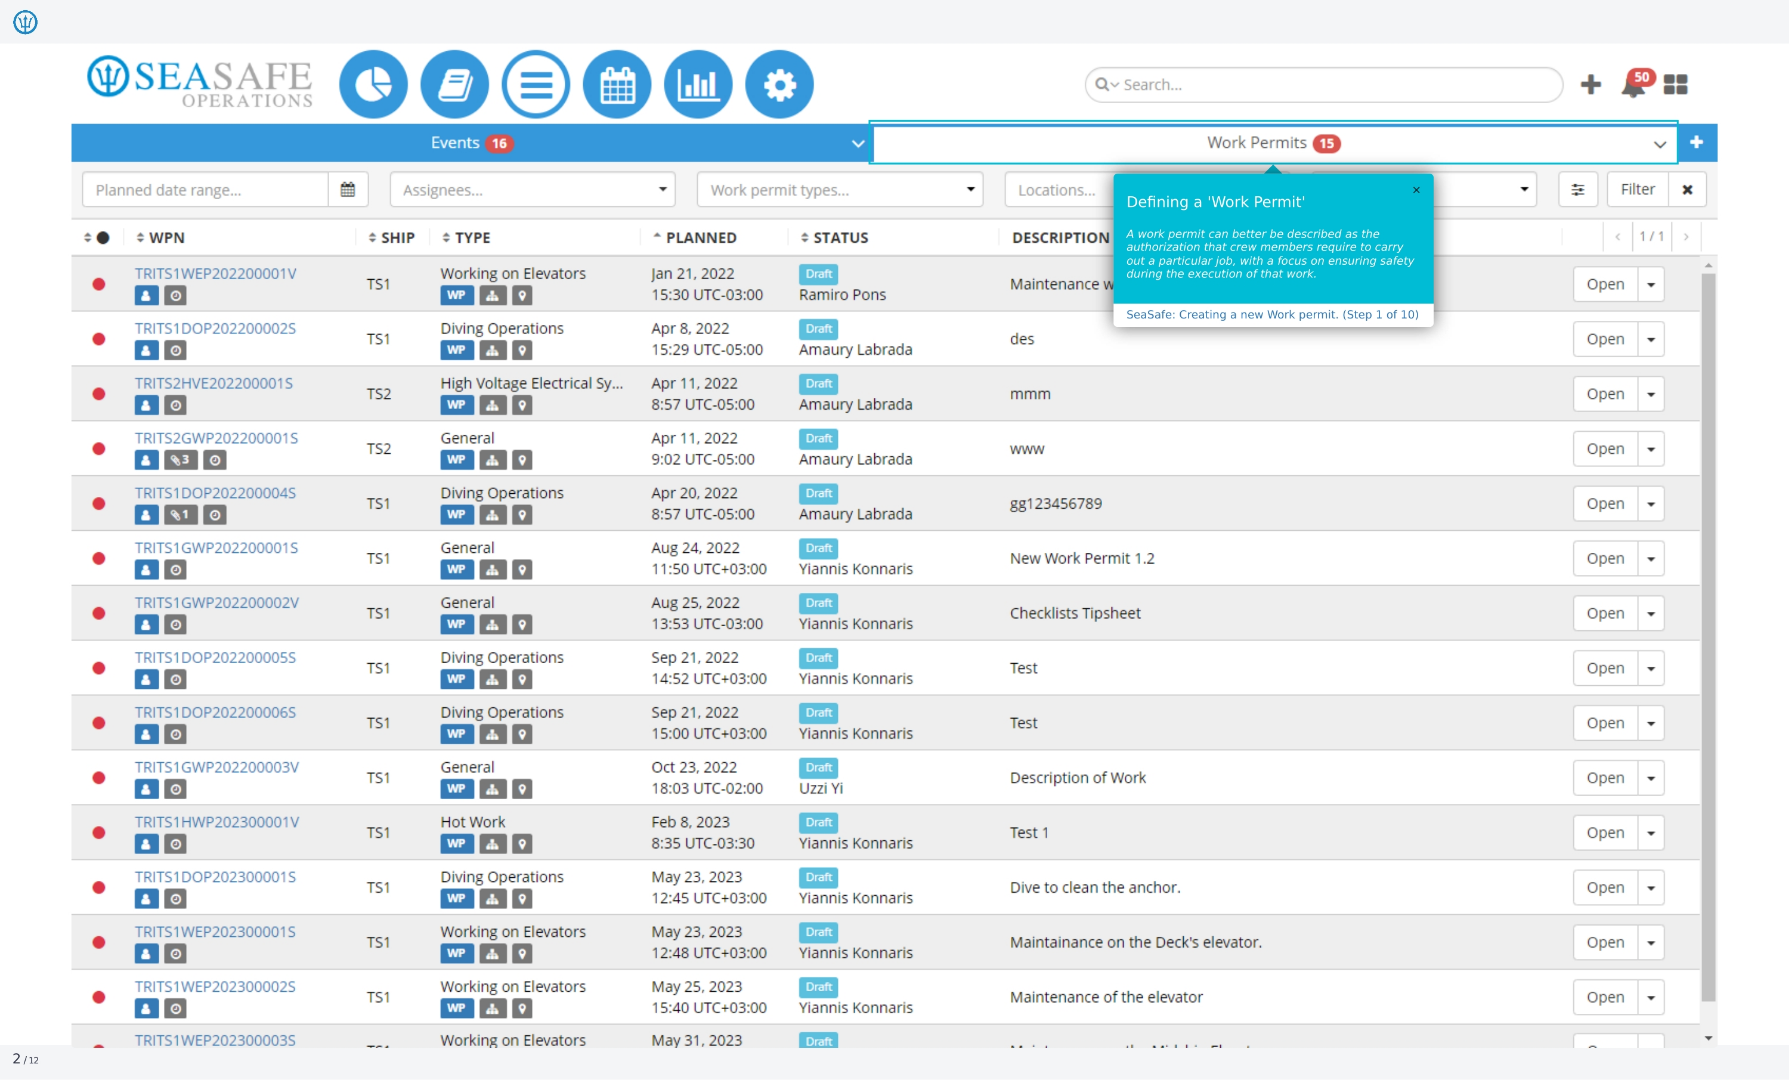This screenshot has width=1789, height=1080.
Task: Open work permit TRITS1WEP202200001V link
Action: 216,274
